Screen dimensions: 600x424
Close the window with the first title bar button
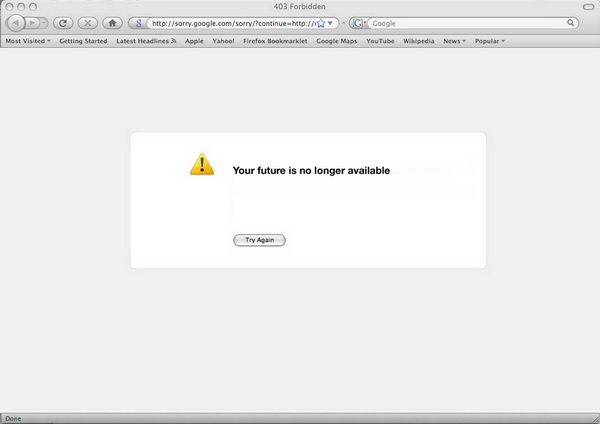pos(10,7)
